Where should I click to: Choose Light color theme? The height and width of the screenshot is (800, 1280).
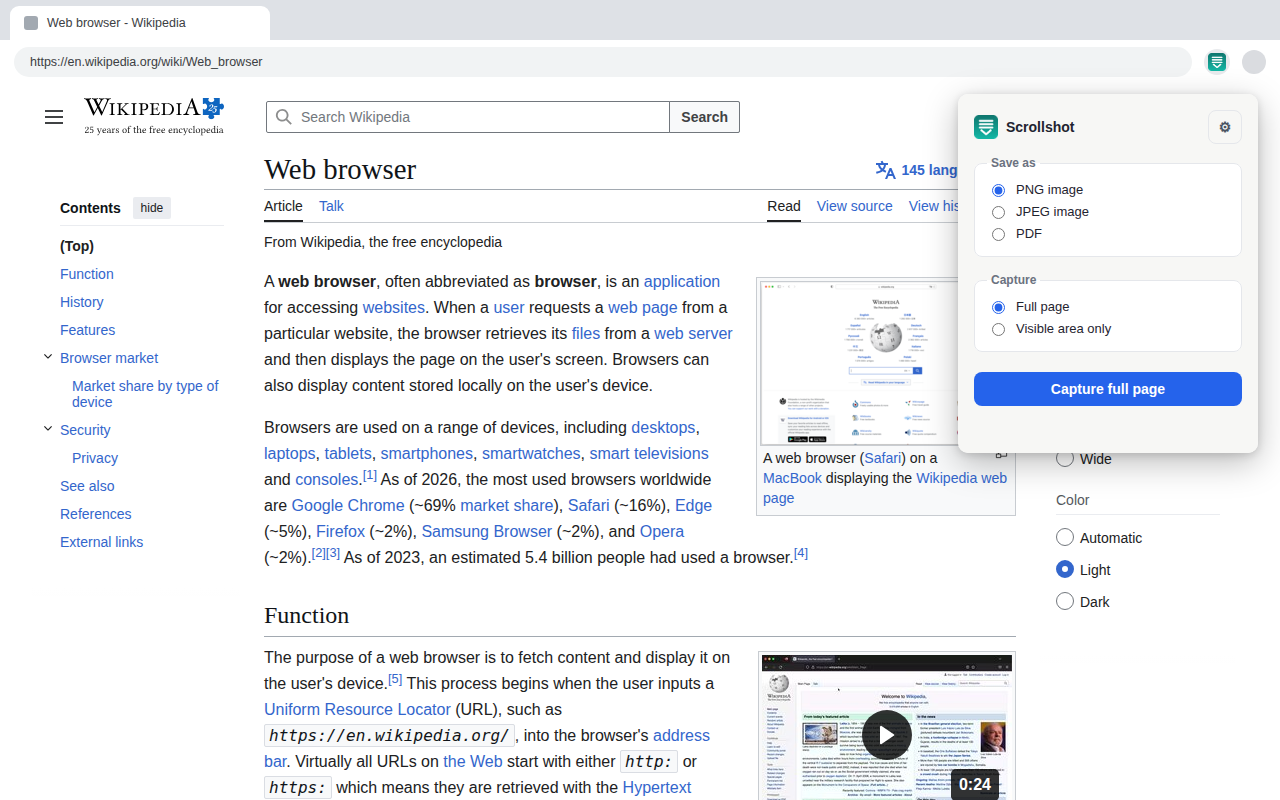tap(1065, 570)
